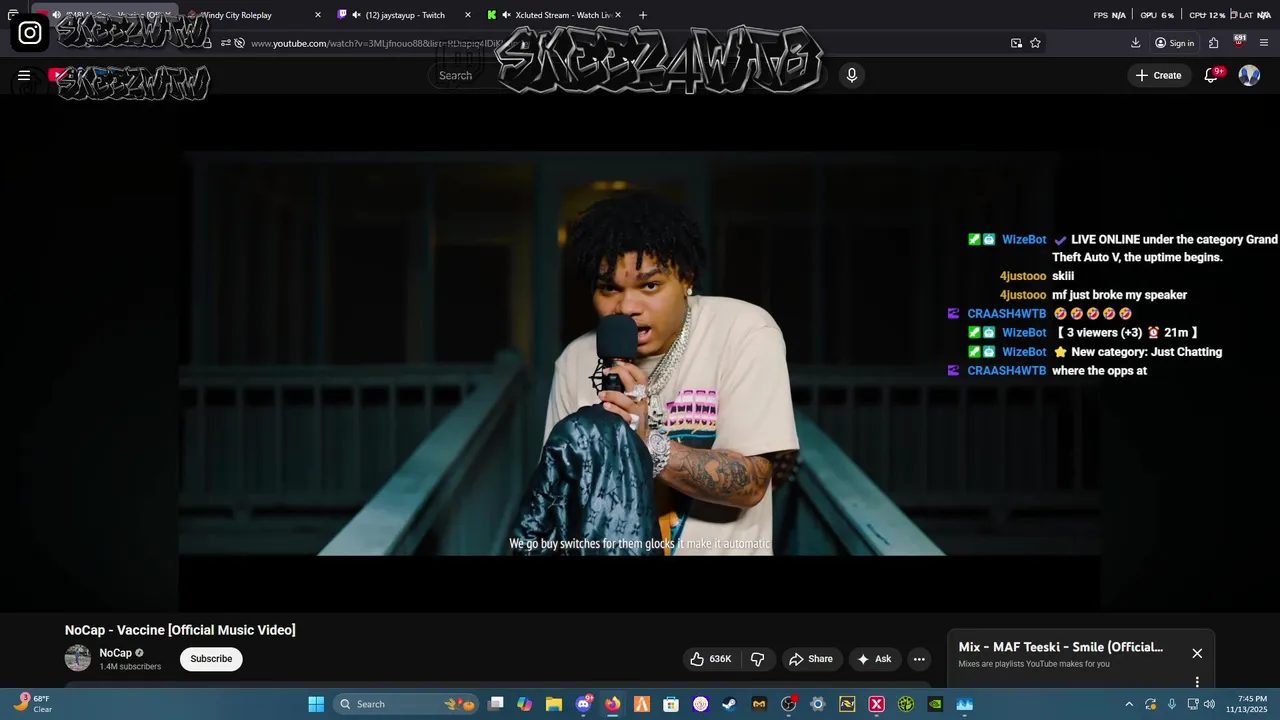Click the Ask button
1280x720 pixels.
coord(874,659)
